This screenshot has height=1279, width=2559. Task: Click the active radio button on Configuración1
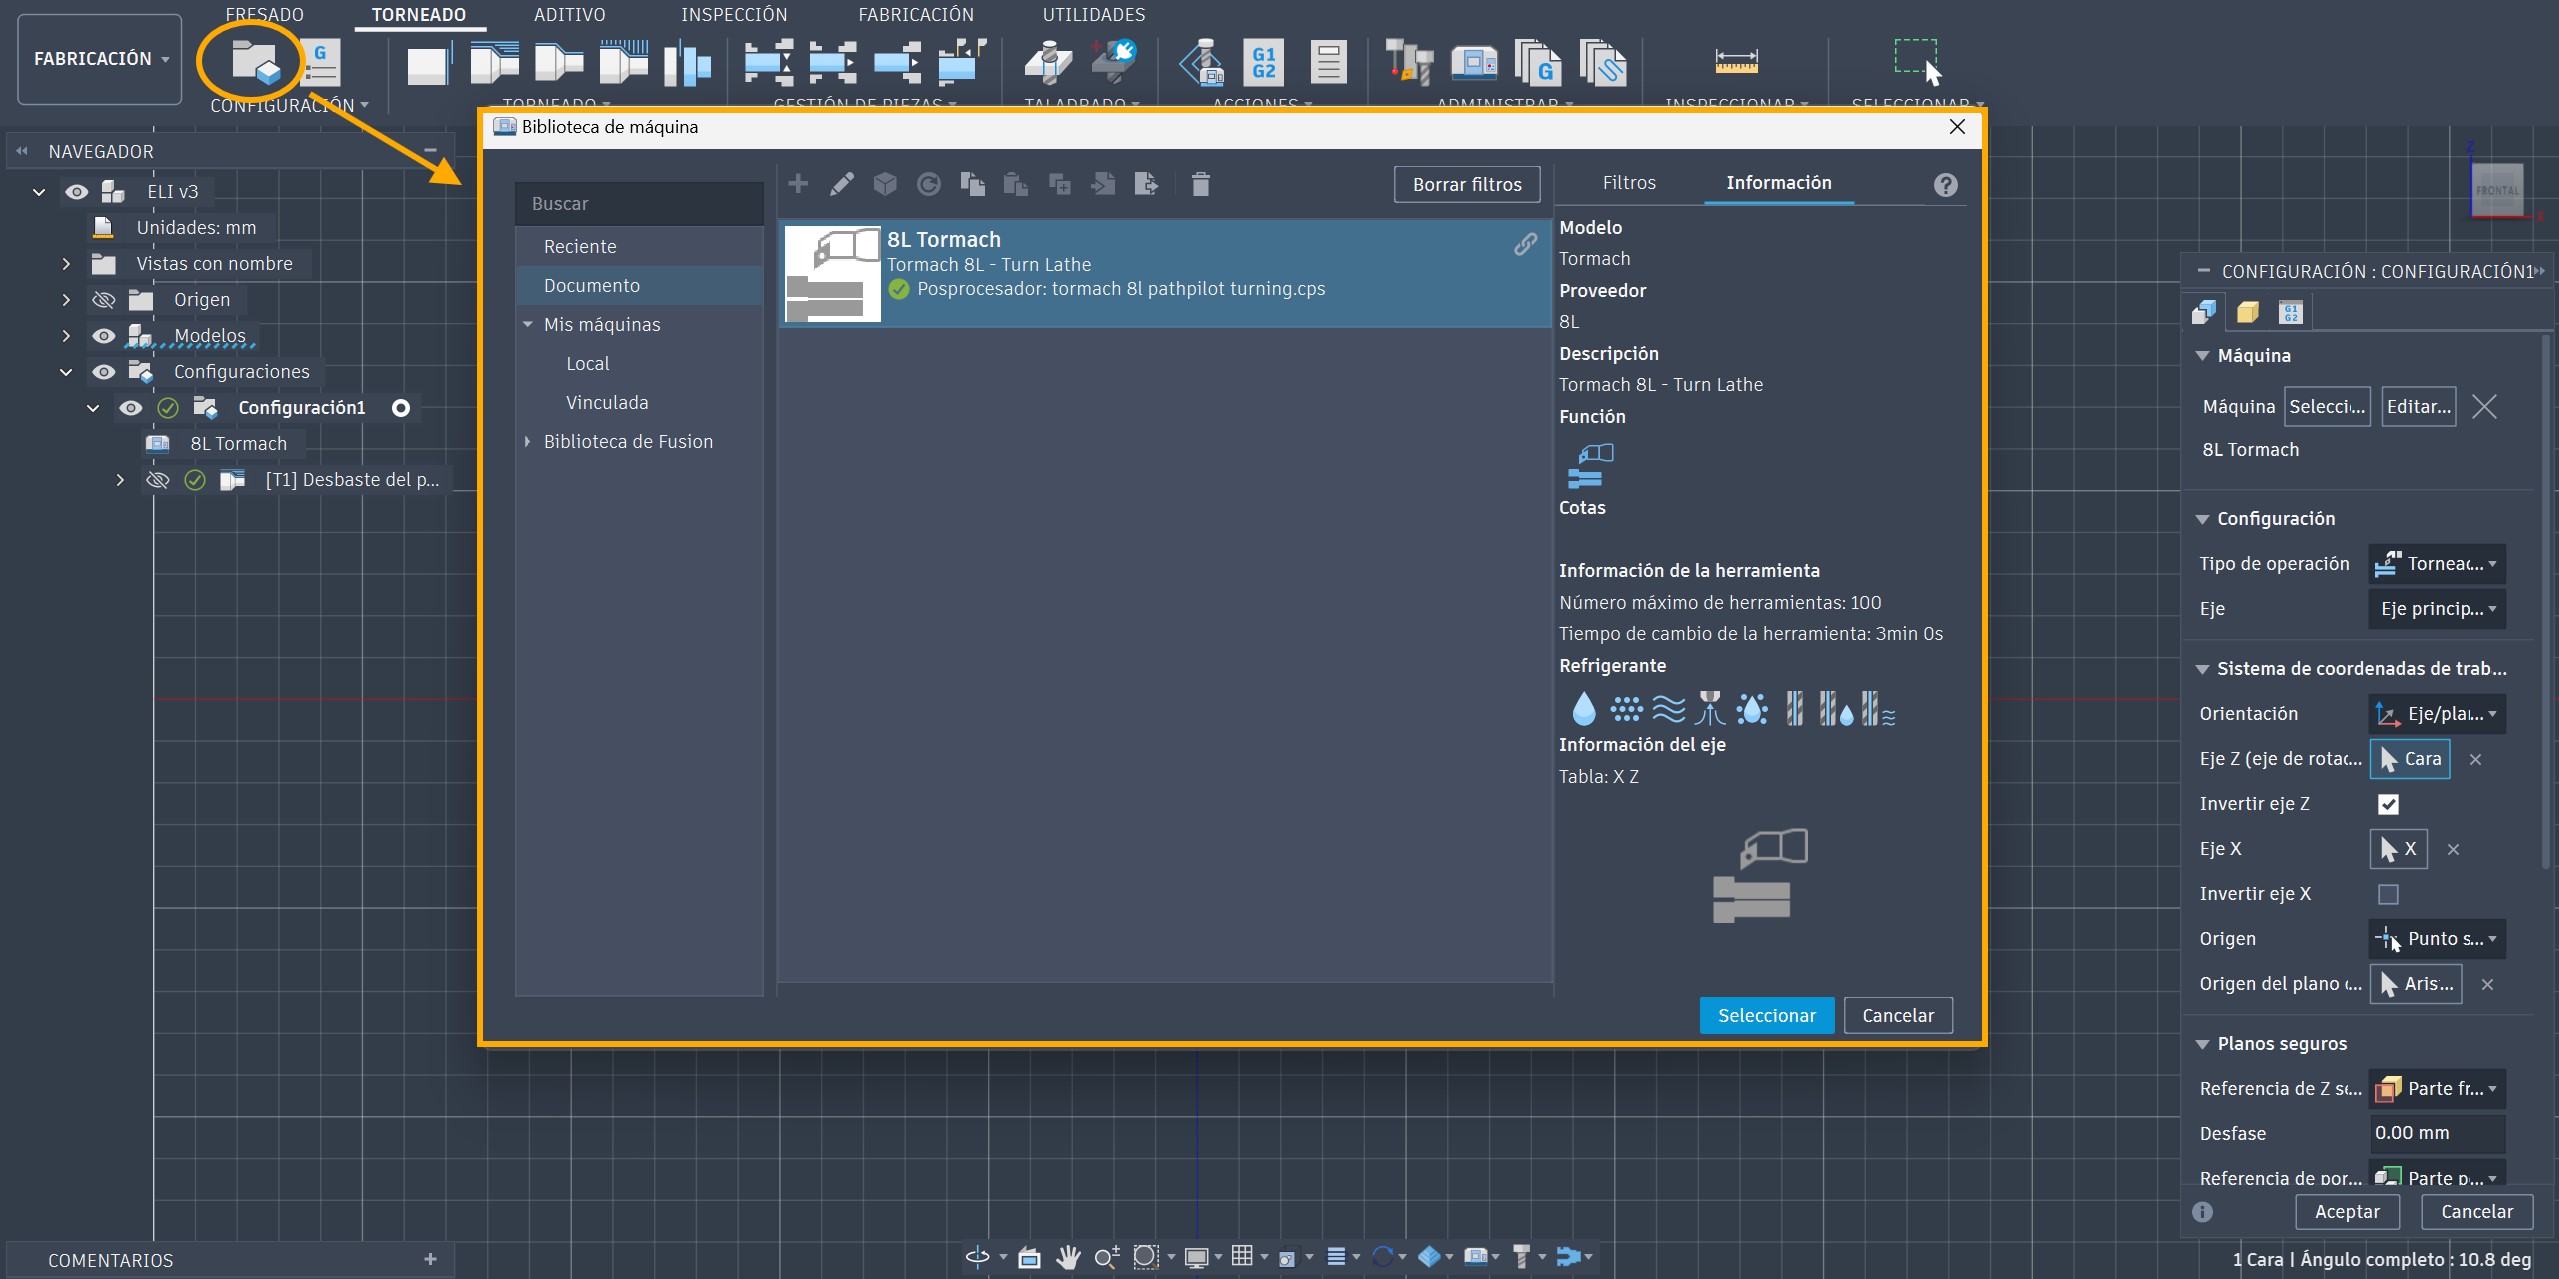pos(401,408)
